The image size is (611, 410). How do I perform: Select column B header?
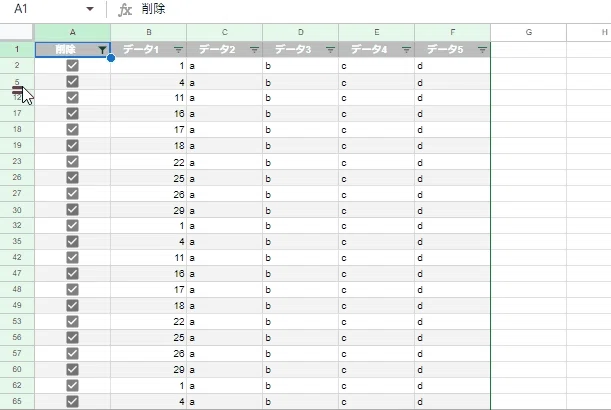[x=148, y=32]
